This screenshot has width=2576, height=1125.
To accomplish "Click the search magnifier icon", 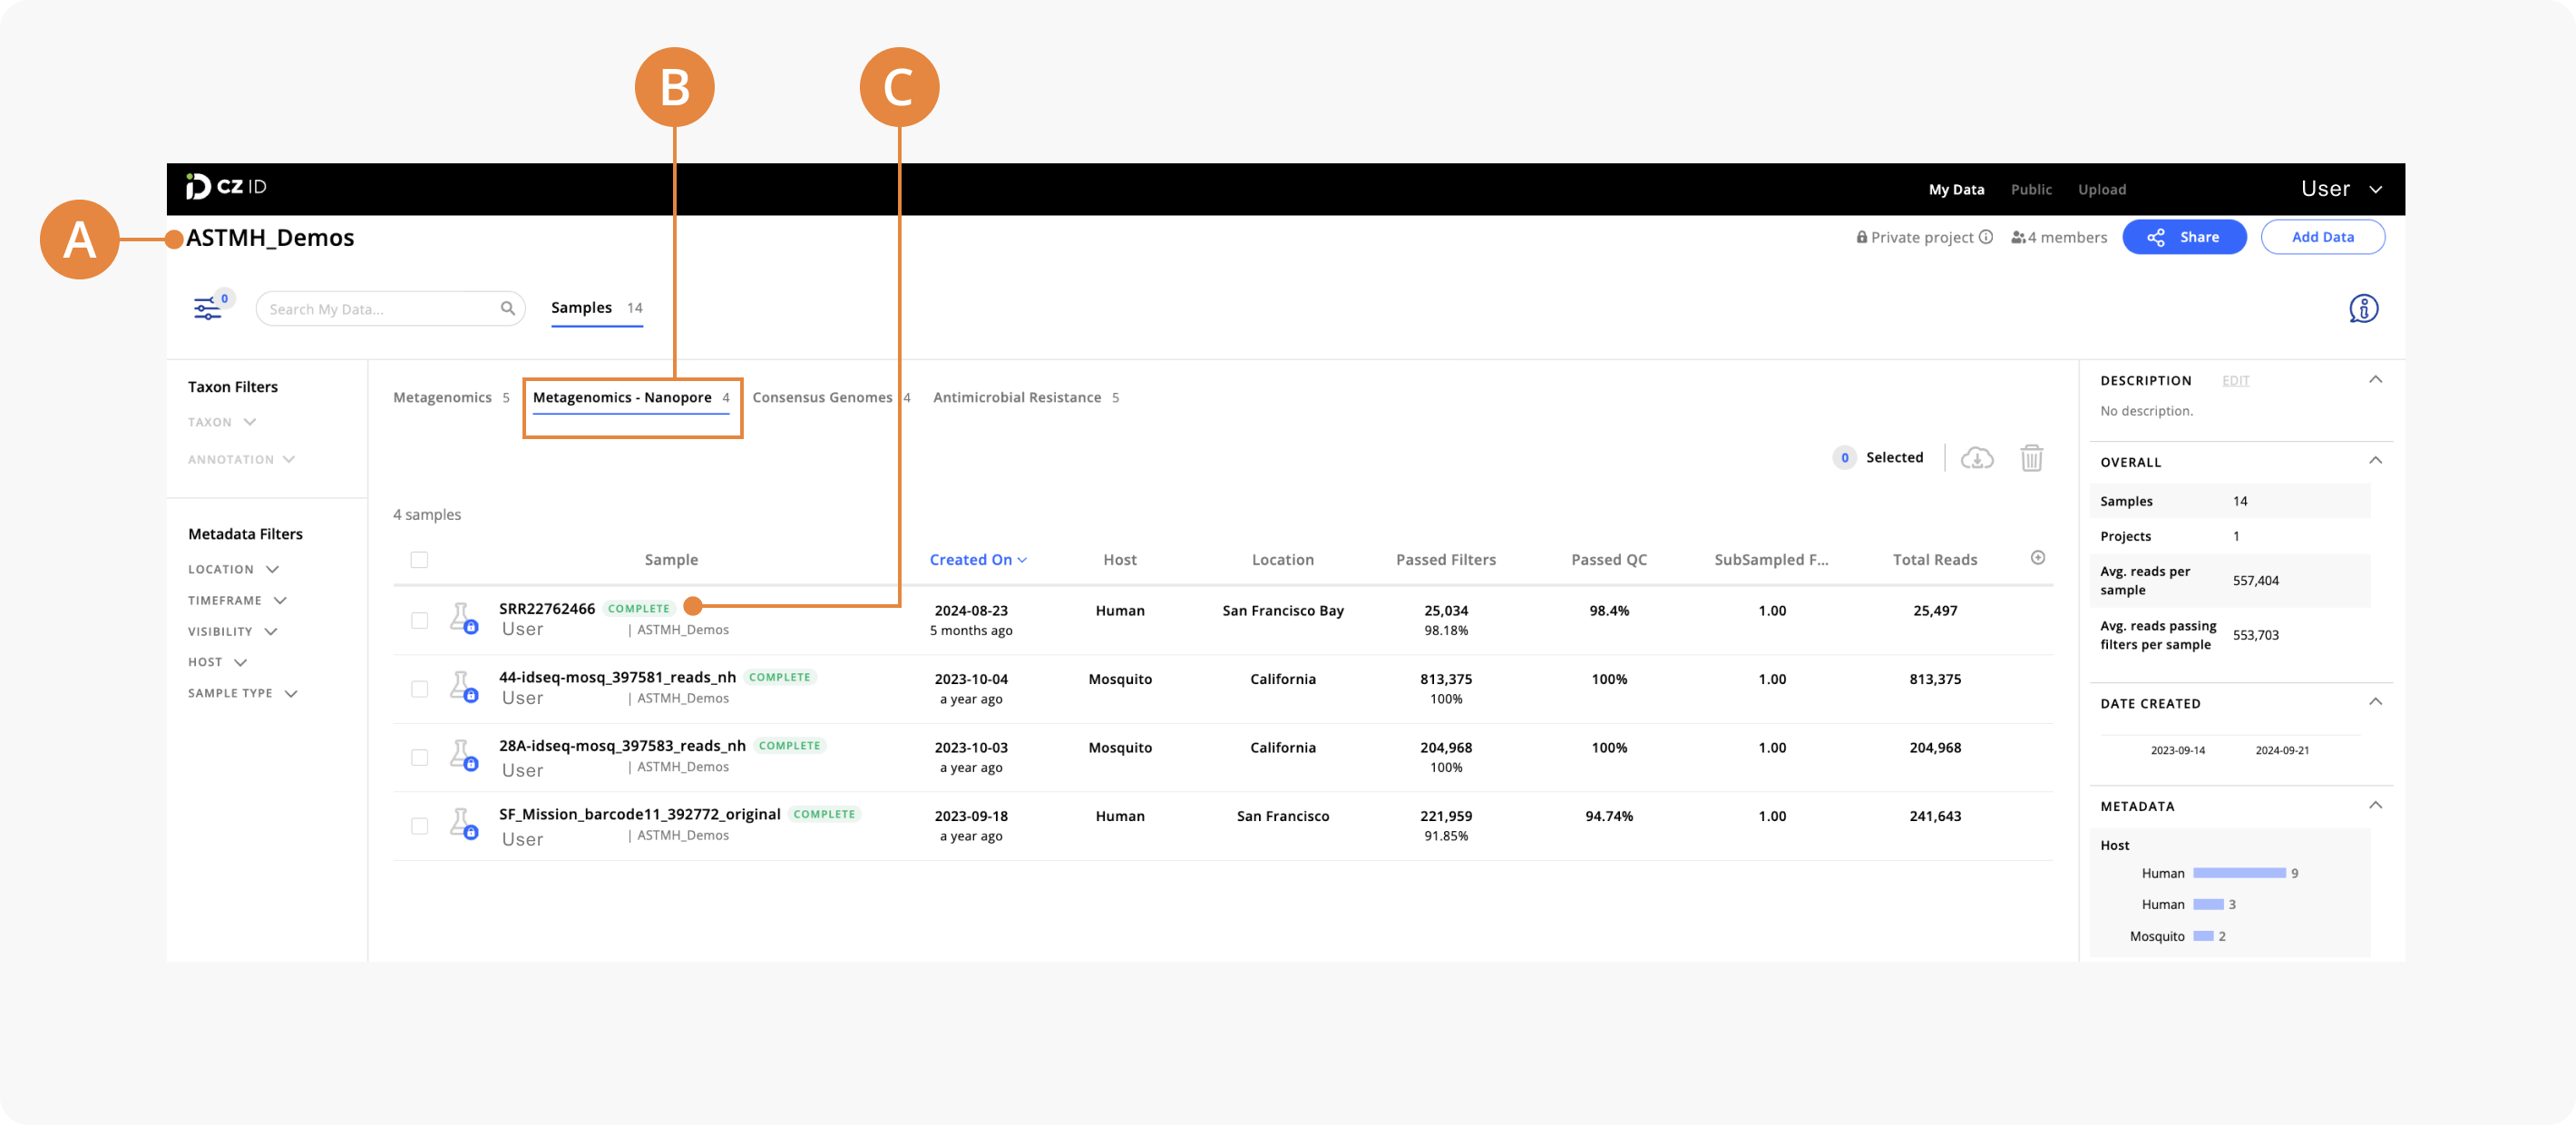I will 508,308.
